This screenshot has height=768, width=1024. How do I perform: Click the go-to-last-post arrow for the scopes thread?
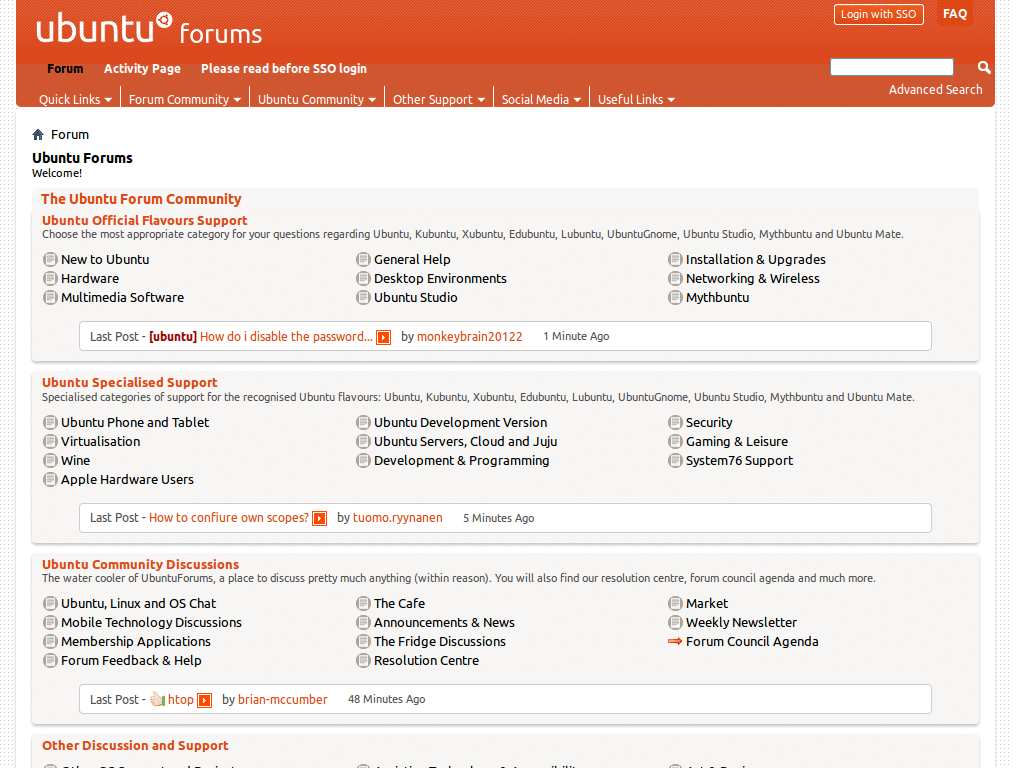(x=319, y=518)
